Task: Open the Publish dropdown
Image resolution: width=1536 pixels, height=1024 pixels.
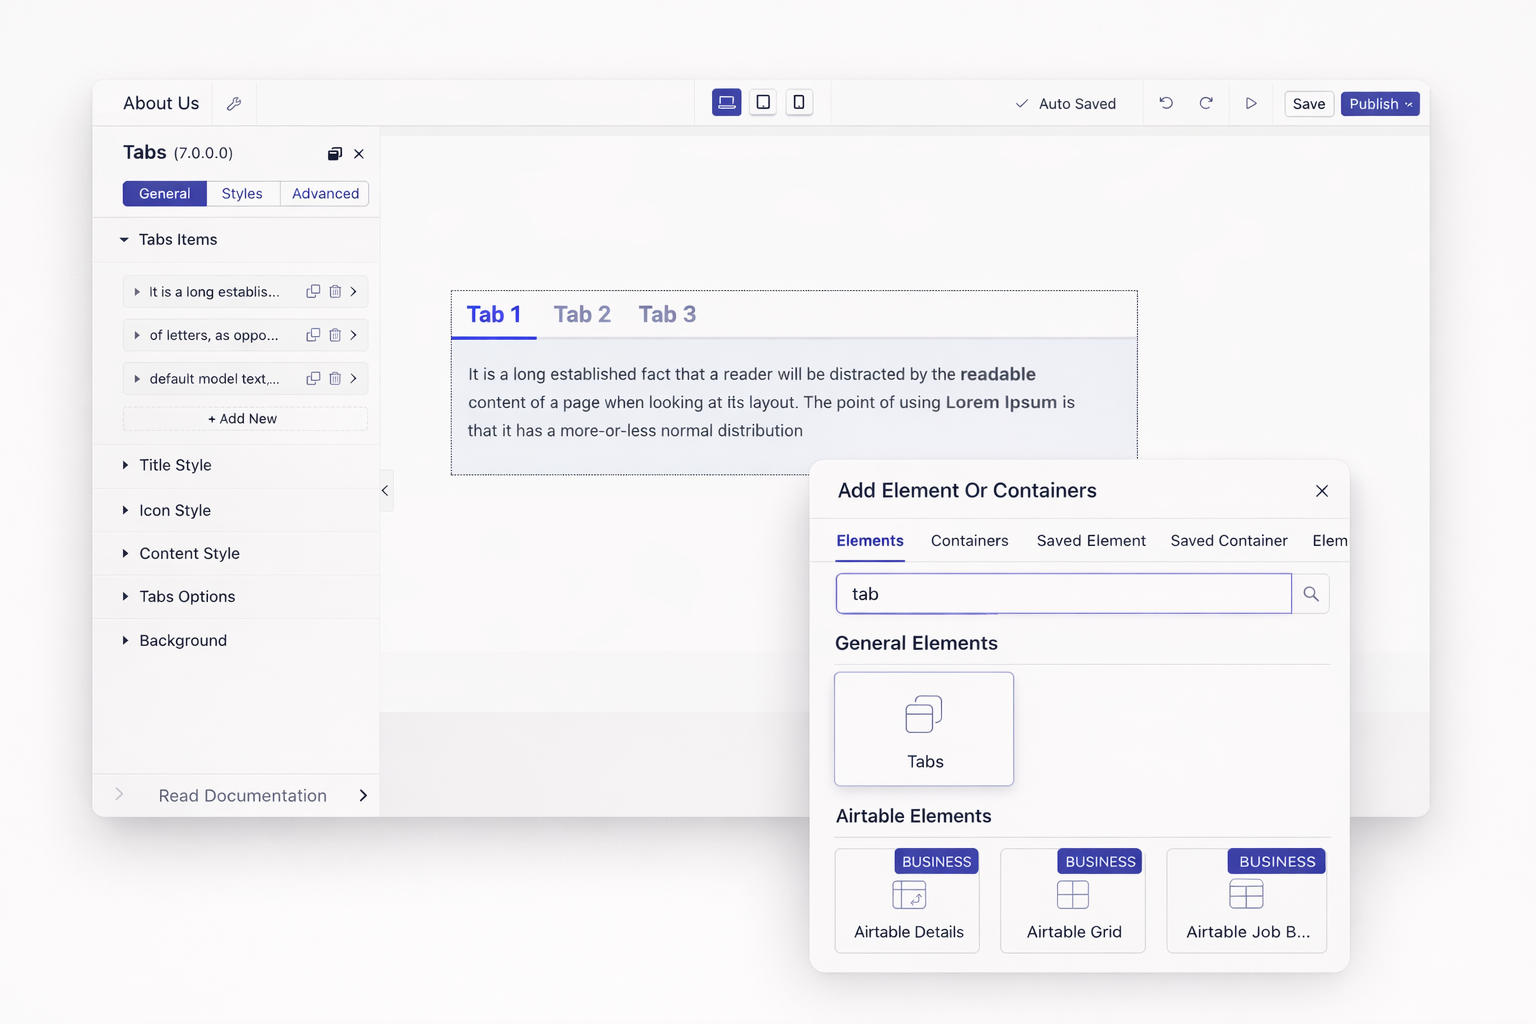Action: pos(1380,104)
